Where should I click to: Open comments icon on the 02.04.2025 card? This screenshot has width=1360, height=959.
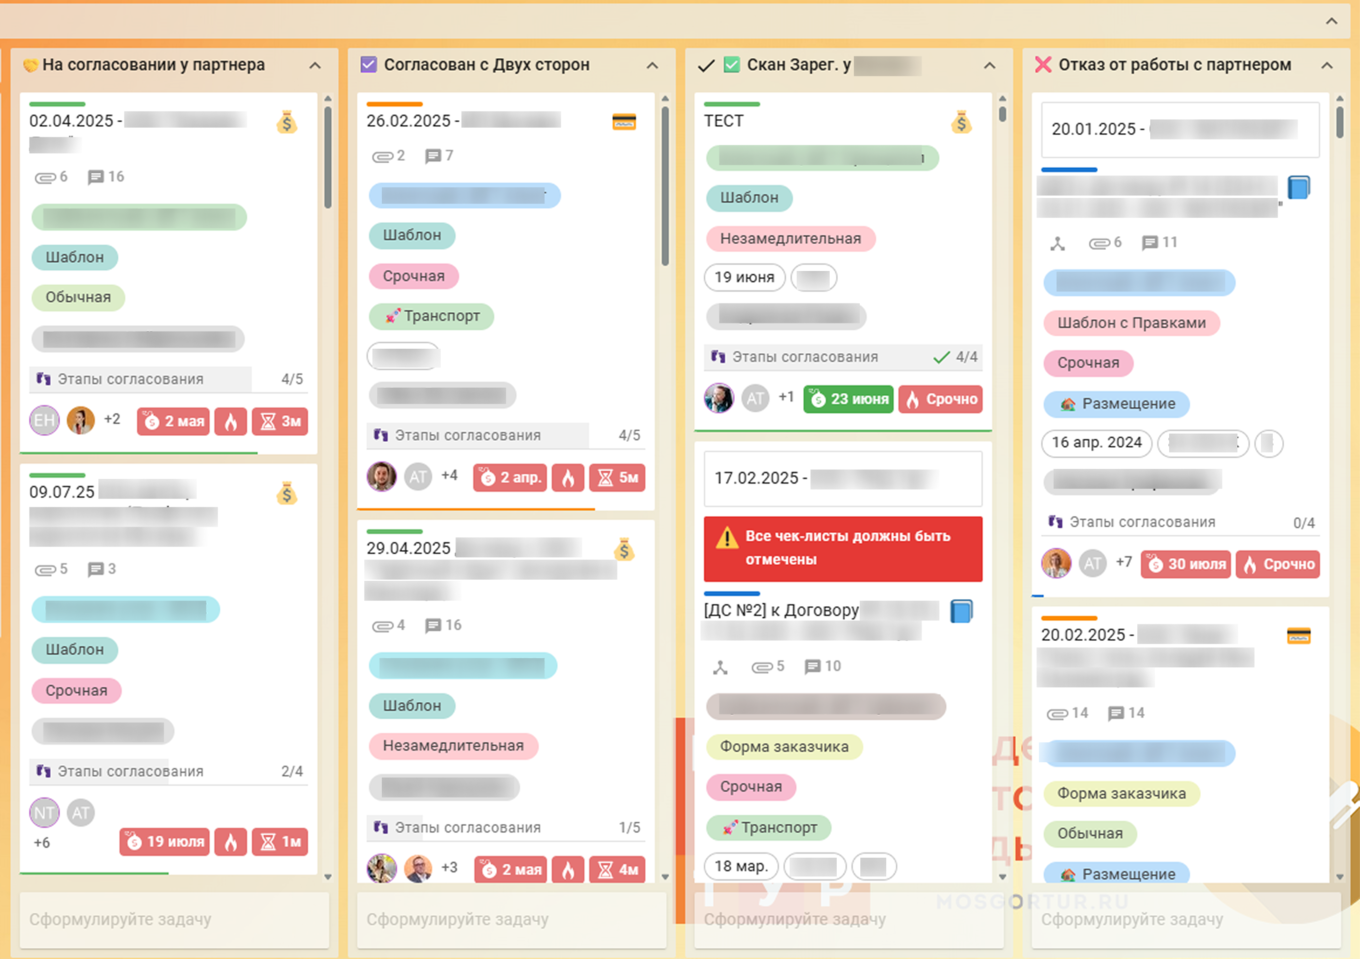point(95,177)
